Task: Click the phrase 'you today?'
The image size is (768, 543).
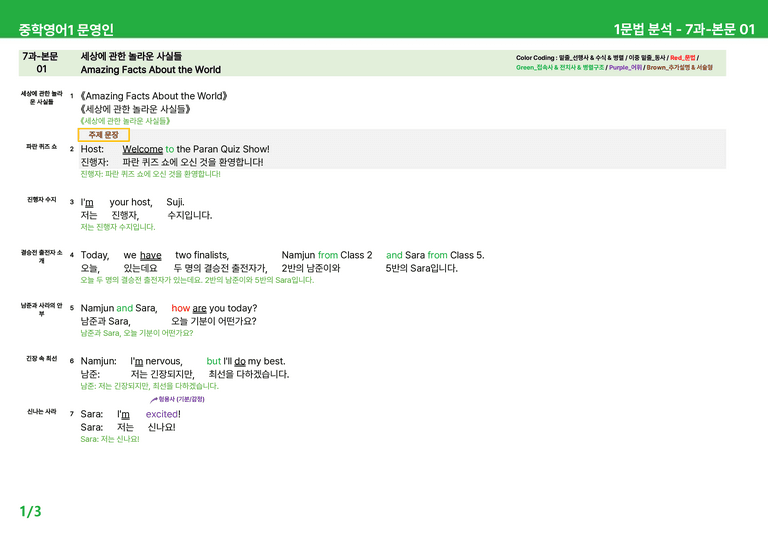Action: click(x=233, y=308)
